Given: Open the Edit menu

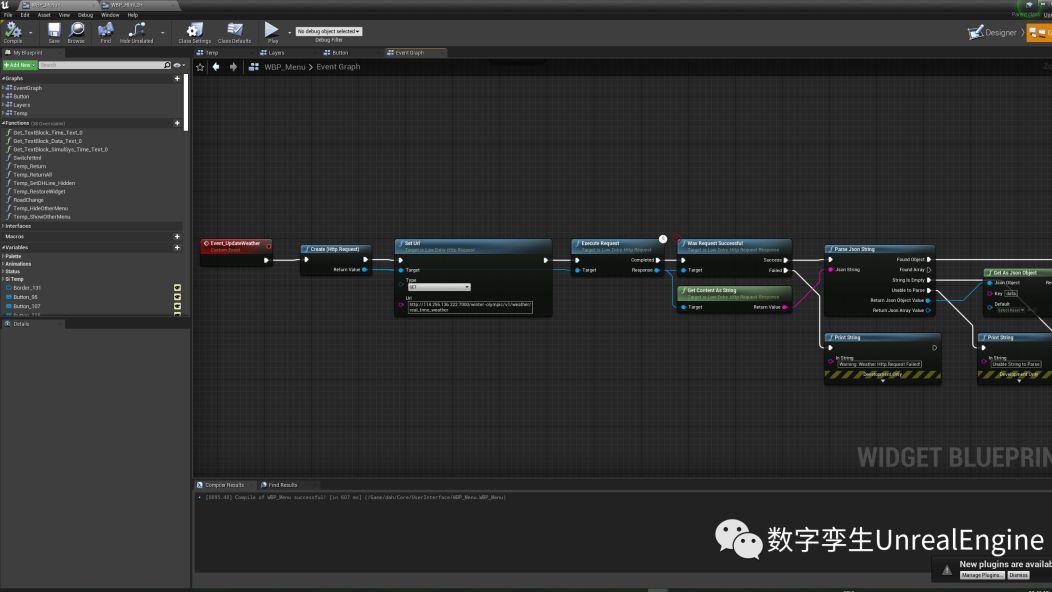Looking at the screenshot, I should tap(25, 15).
